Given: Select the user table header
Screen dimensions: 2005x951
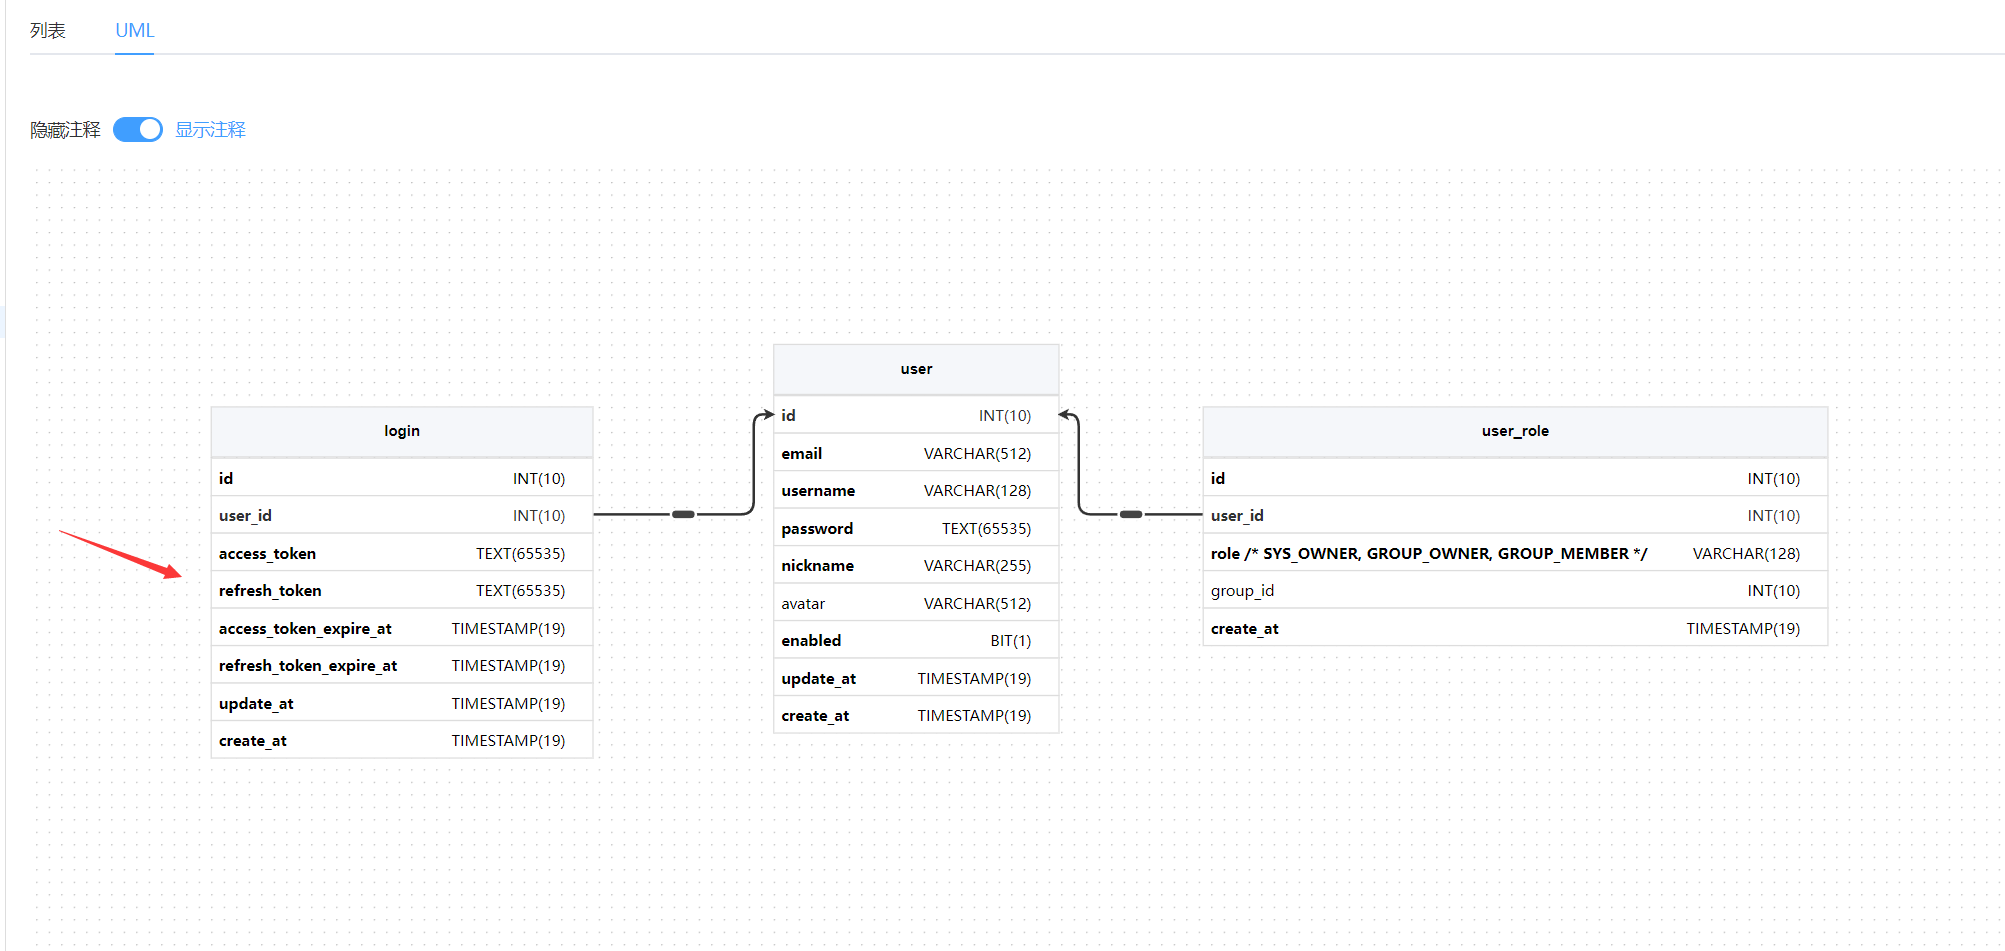Looking at the screenshot, I should [915, 369].
